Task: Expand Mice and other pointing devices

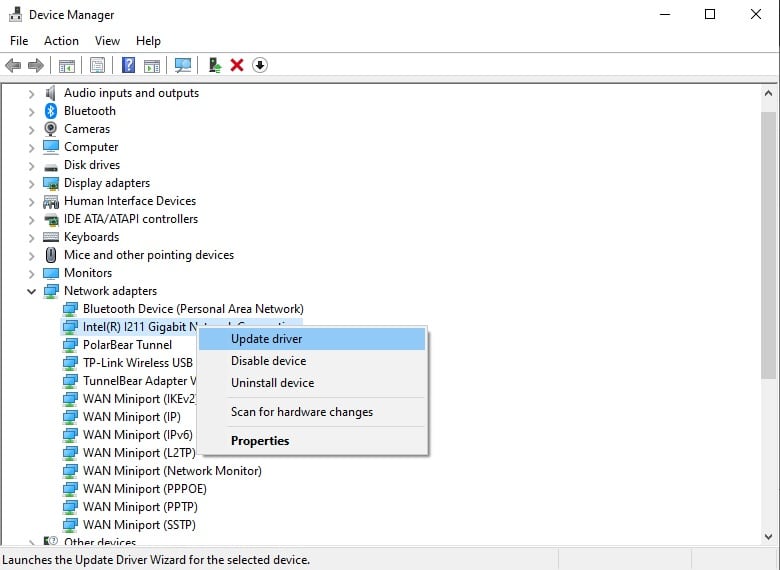Action: (31, 255)
